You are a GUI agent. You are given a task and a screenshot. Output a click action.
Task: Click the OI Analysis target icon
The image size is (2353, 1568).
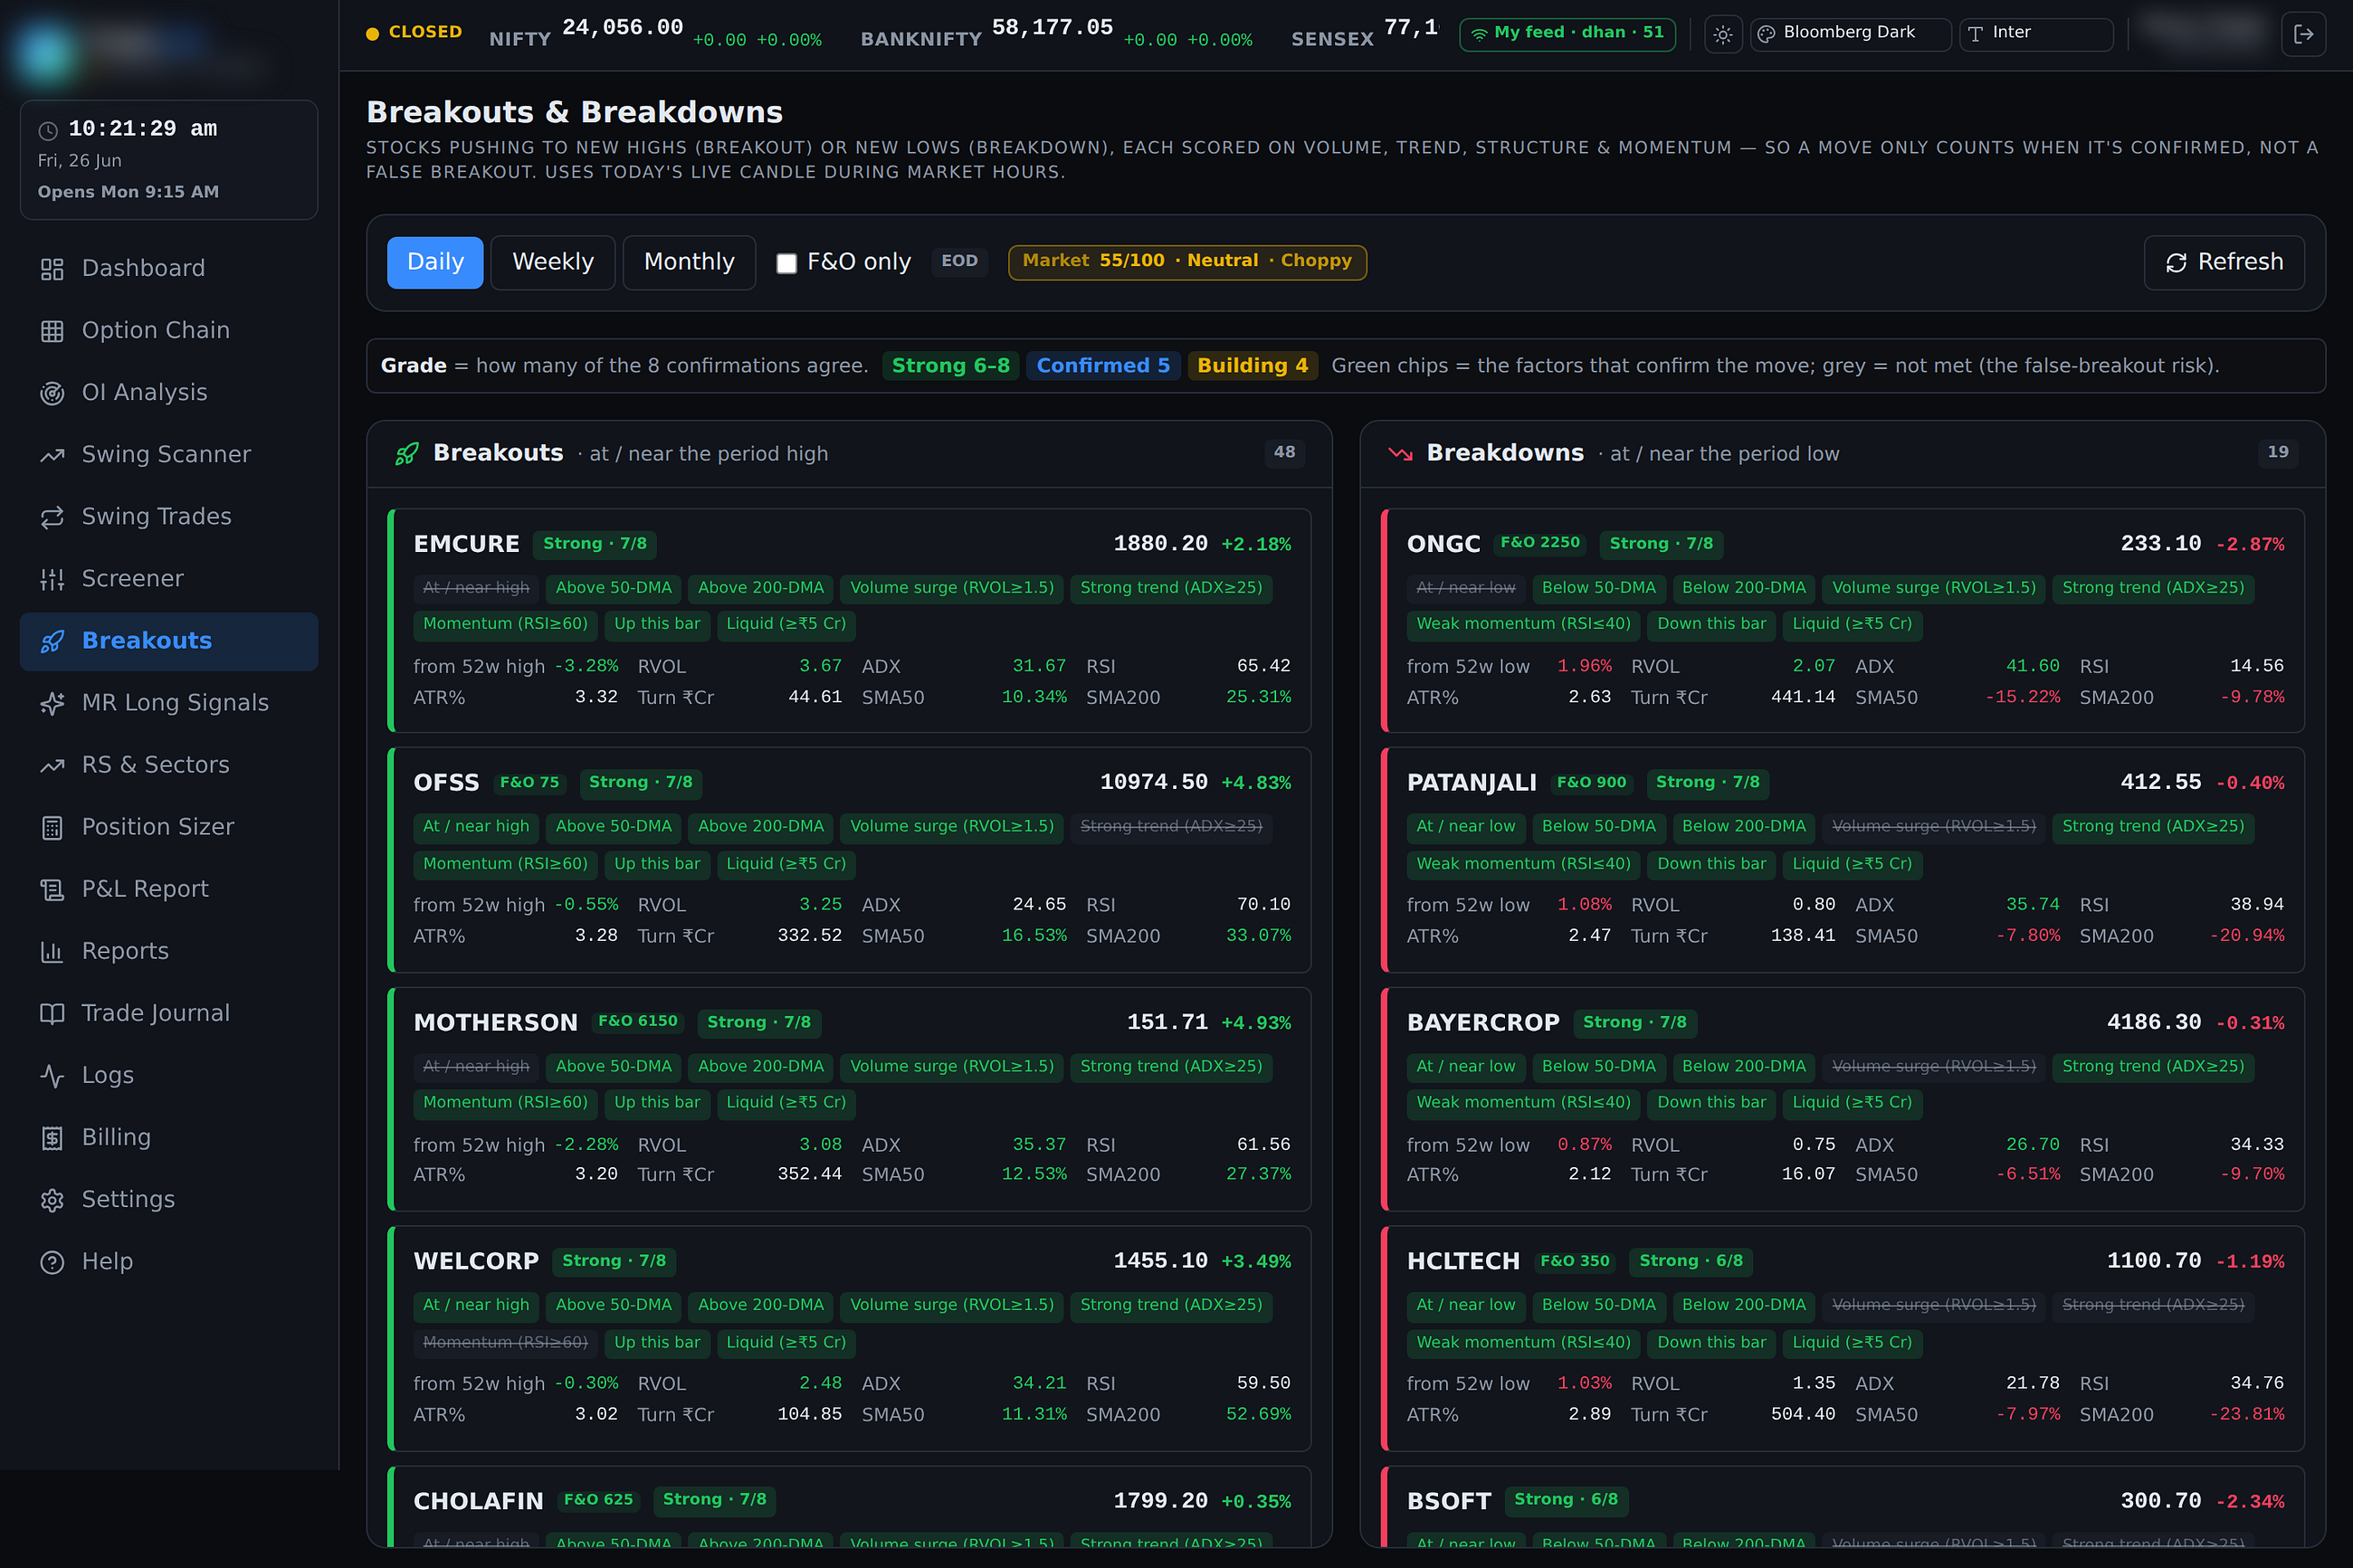(52, 393)
